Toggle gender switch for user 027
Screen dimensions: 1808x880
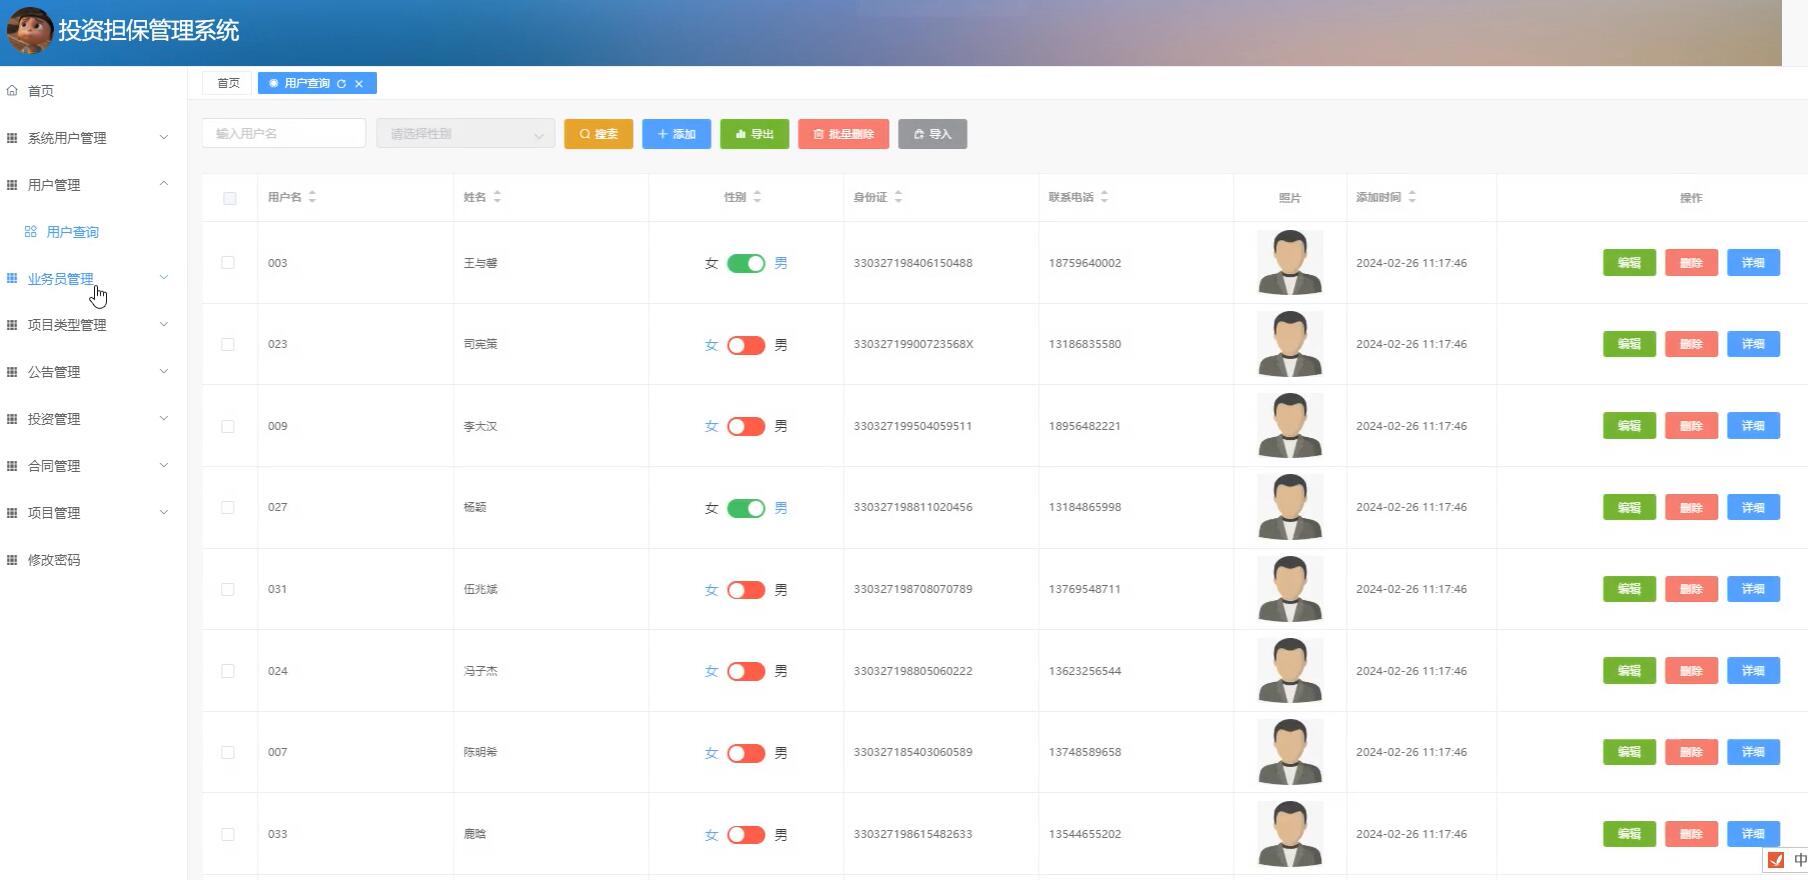tap(746, 508)
